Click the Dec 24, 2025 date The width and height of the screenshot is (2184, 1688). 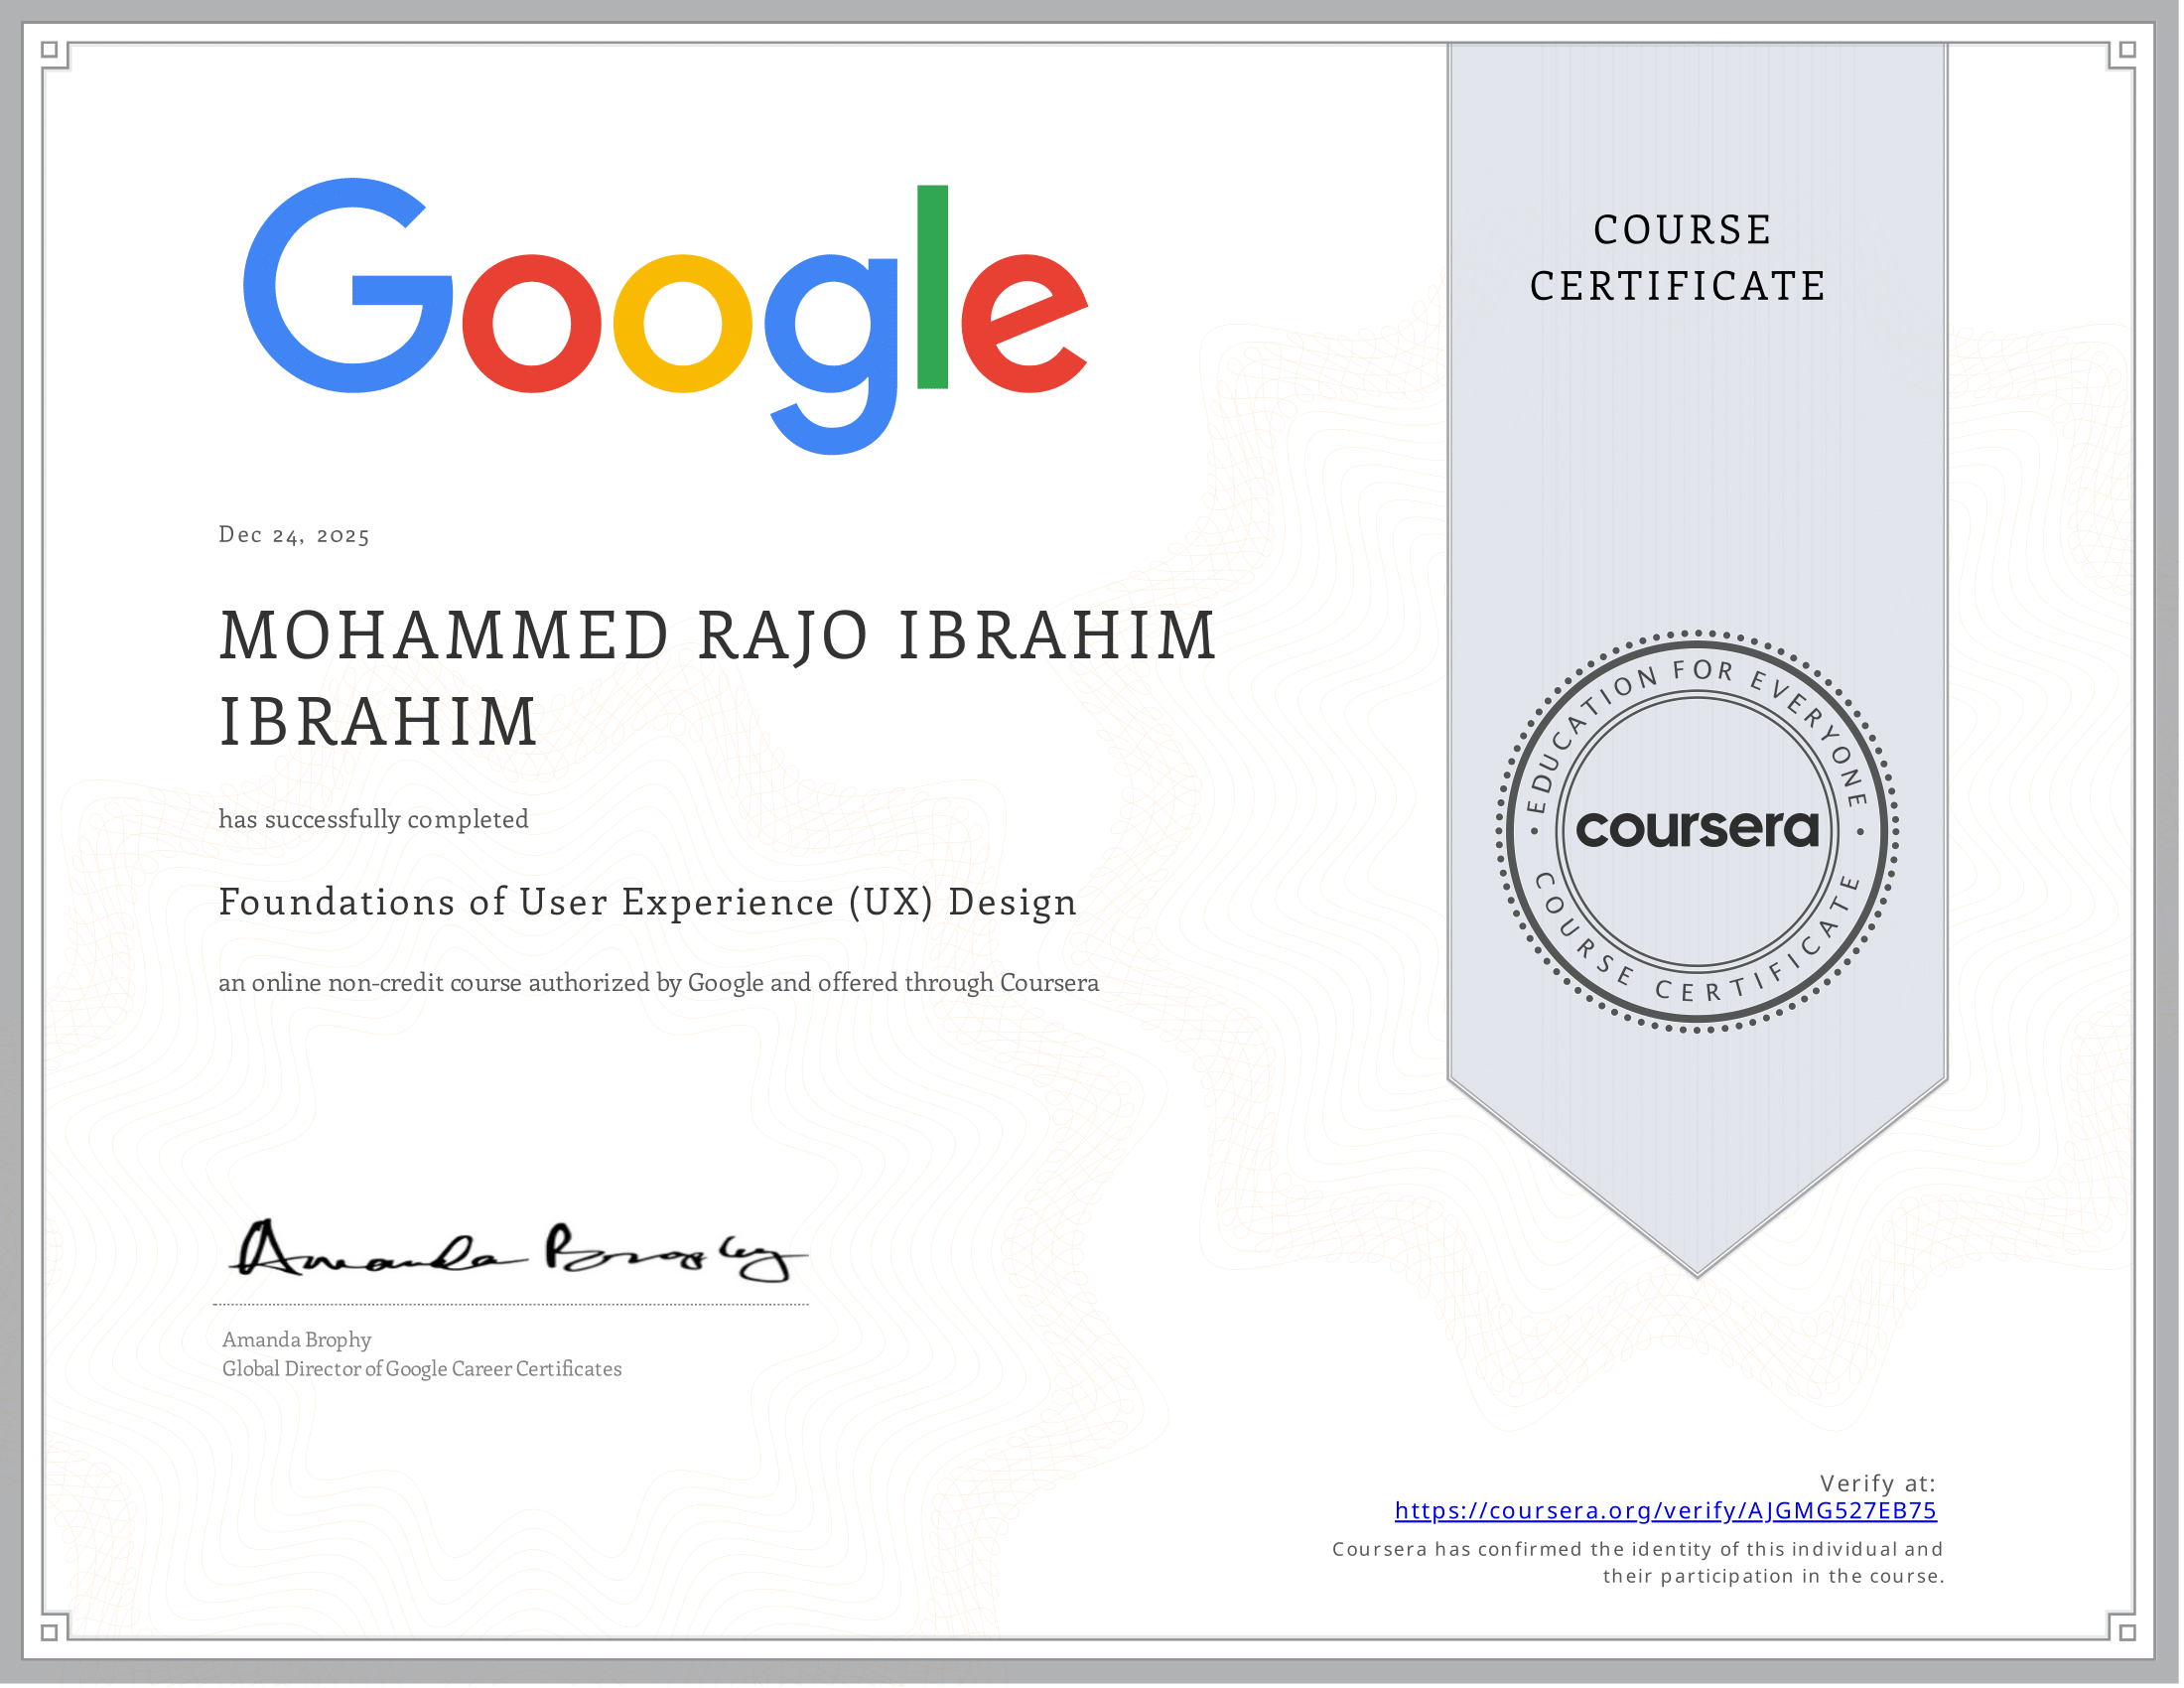(294, 535)
